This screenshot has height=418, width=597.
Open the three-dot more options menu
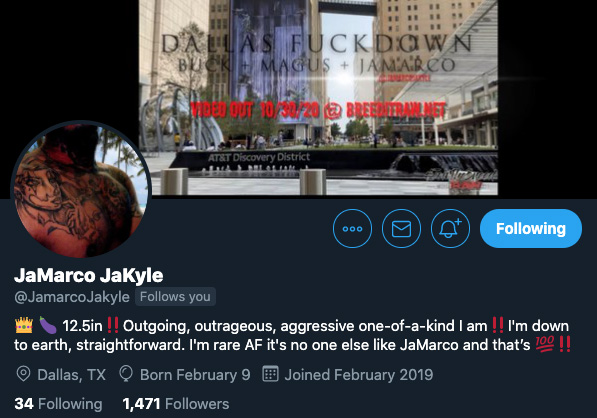pos(352,228)
